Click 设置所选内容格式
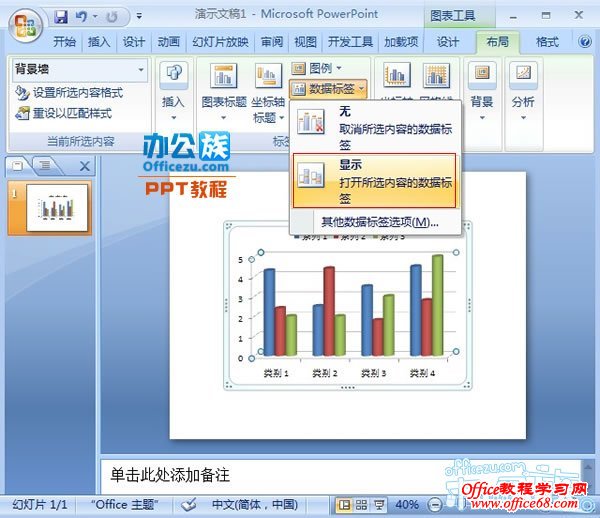Image resolution: width=600 pixels, height=518 pixels. tap(69, 93)
